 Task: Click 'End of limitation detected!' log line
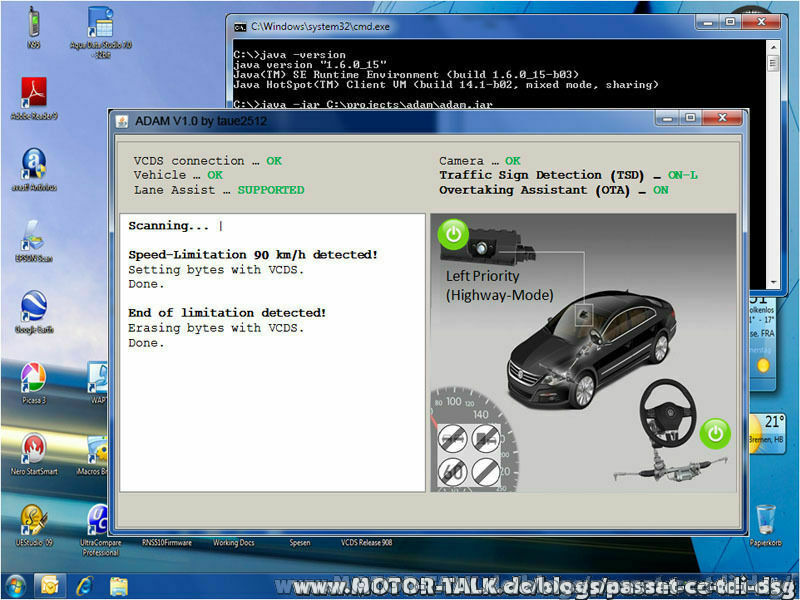(227, 313)
